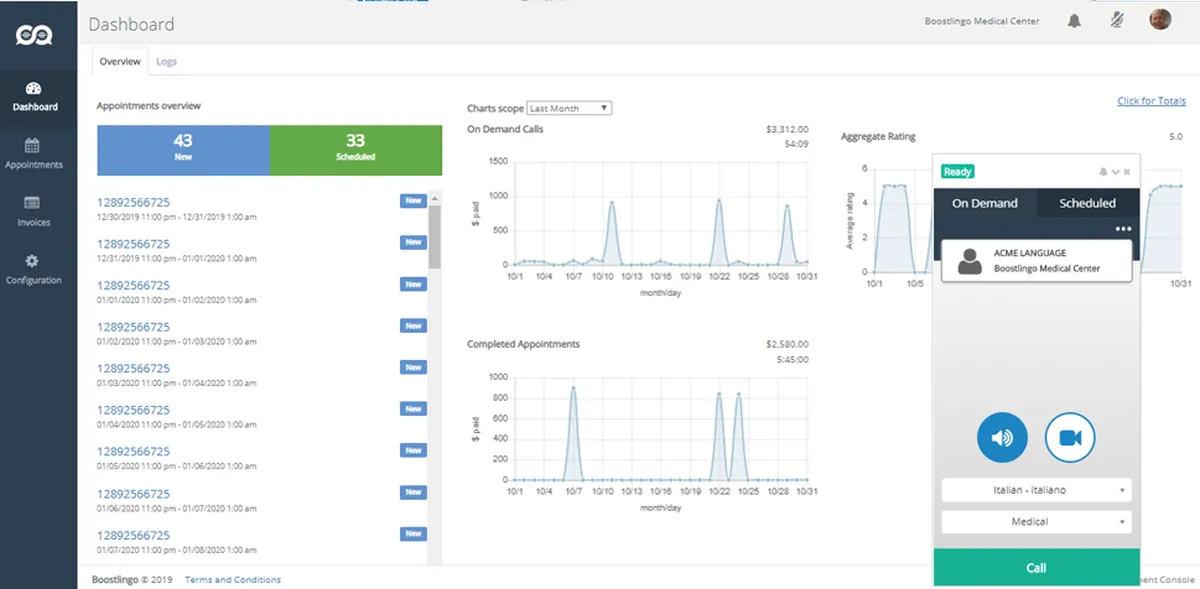The height and width of the screenshot is (589, 1200).
Task: Toggle the muted microphone icon in the header
Action: click(1117, 21)
